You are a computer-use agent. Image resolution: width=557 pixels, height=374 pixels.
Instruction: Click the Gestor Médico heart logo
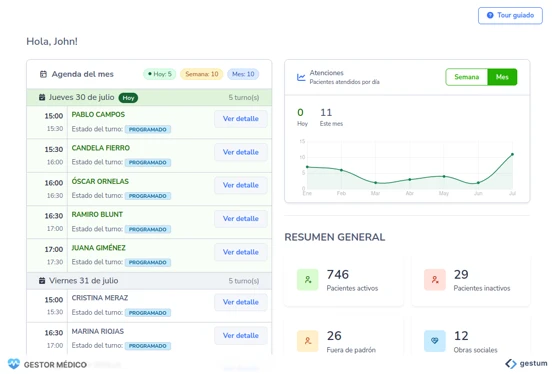(14, 364)
